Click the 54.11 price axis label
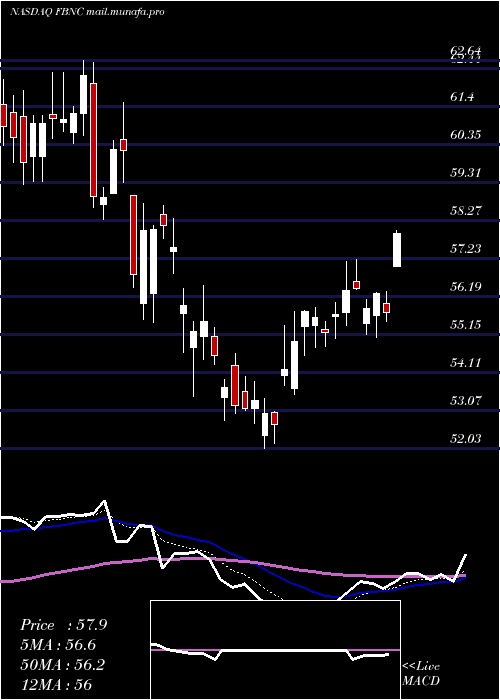500x700 pixels. (466, 362)
